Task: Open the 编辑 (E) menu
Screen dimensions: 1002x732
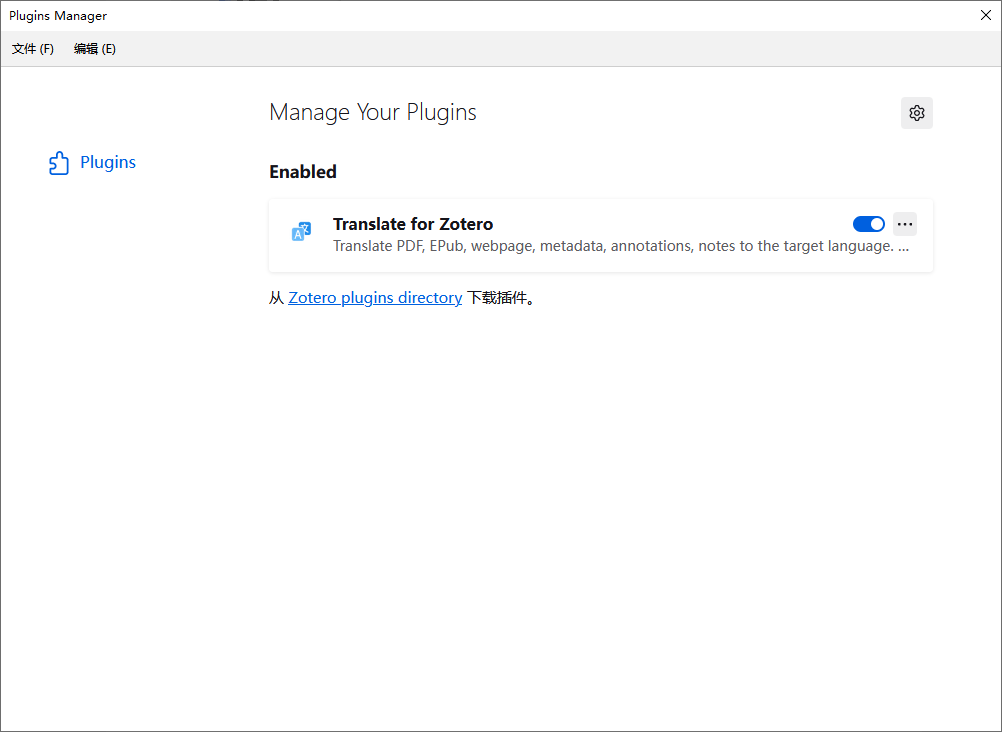Action: click(x=95, y=49)
